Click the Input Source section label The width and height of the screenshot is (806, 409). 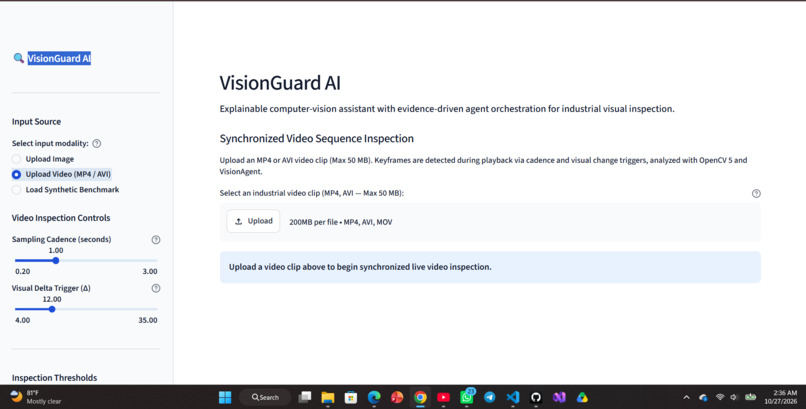(36, 122)
